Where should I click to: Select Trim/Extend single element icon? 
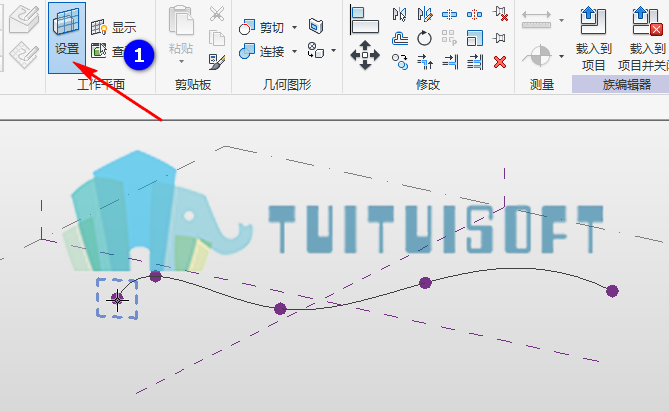point(450,62)
